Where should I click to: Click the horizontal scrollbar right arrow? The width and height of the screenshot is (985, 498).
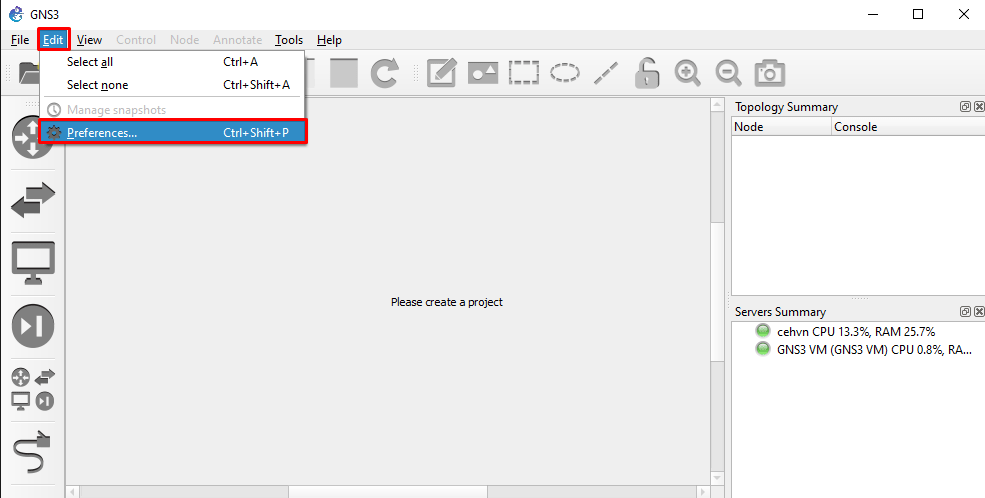[703, 492]
